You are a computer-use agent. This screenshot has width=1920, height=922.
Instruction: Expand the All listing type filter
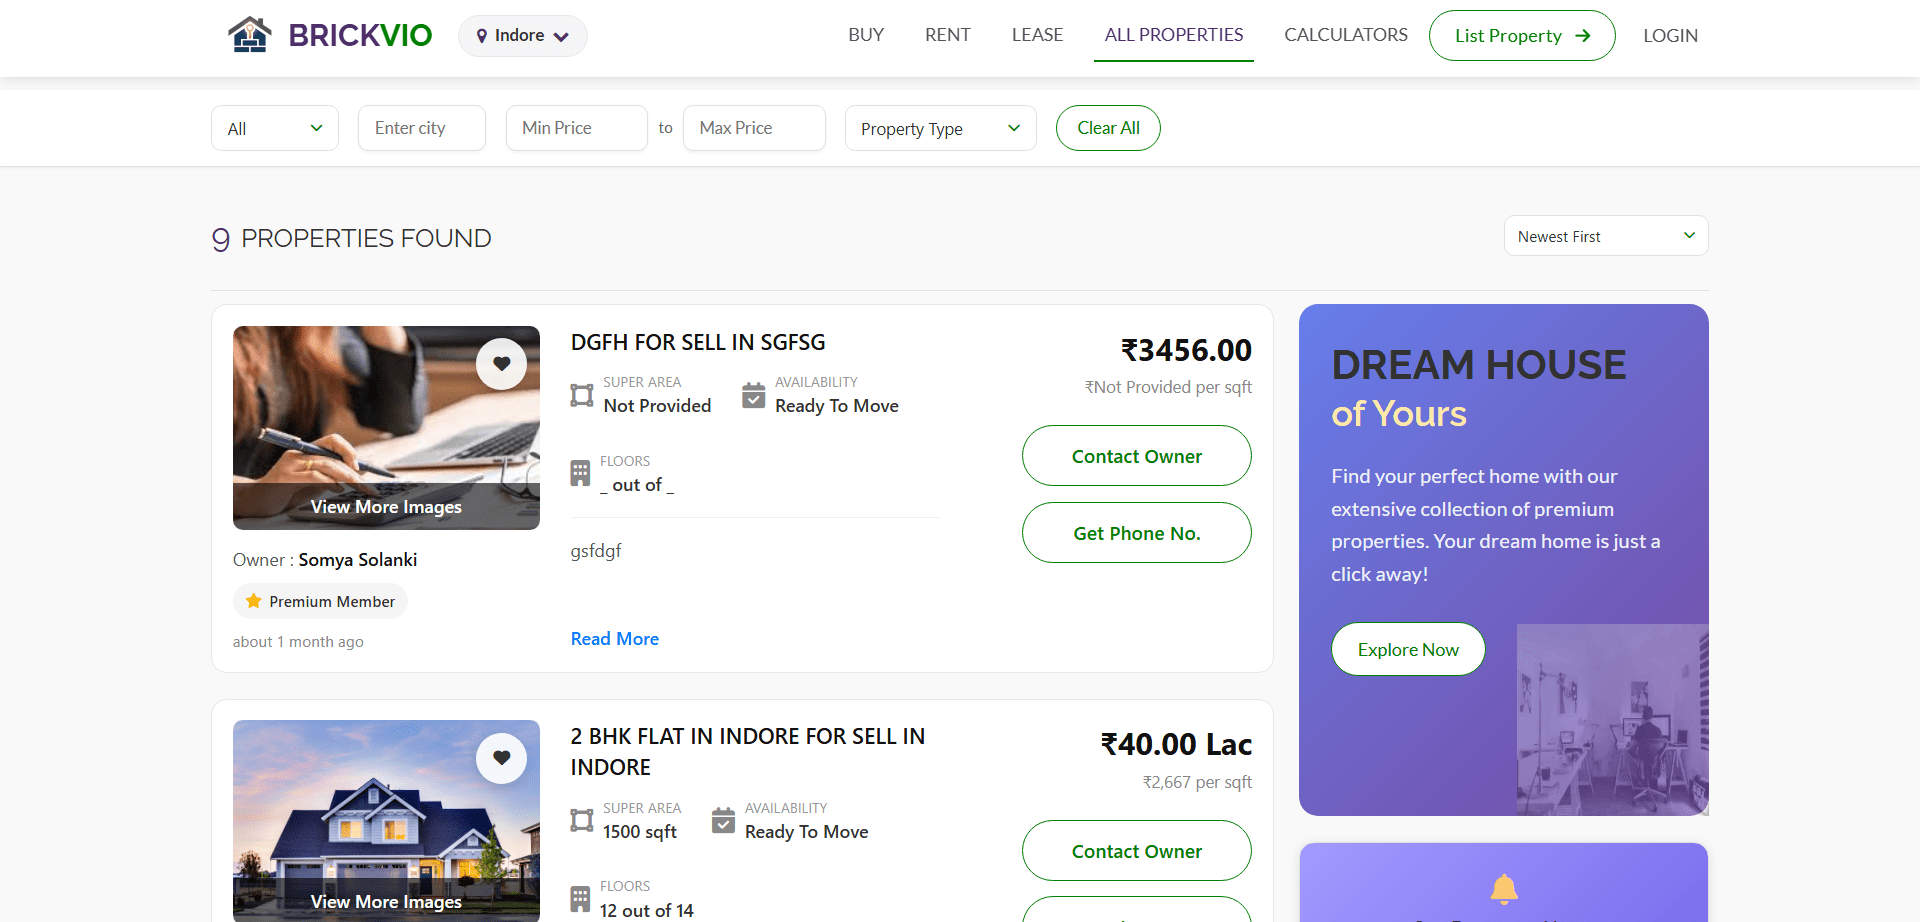[x=275, y=128]
